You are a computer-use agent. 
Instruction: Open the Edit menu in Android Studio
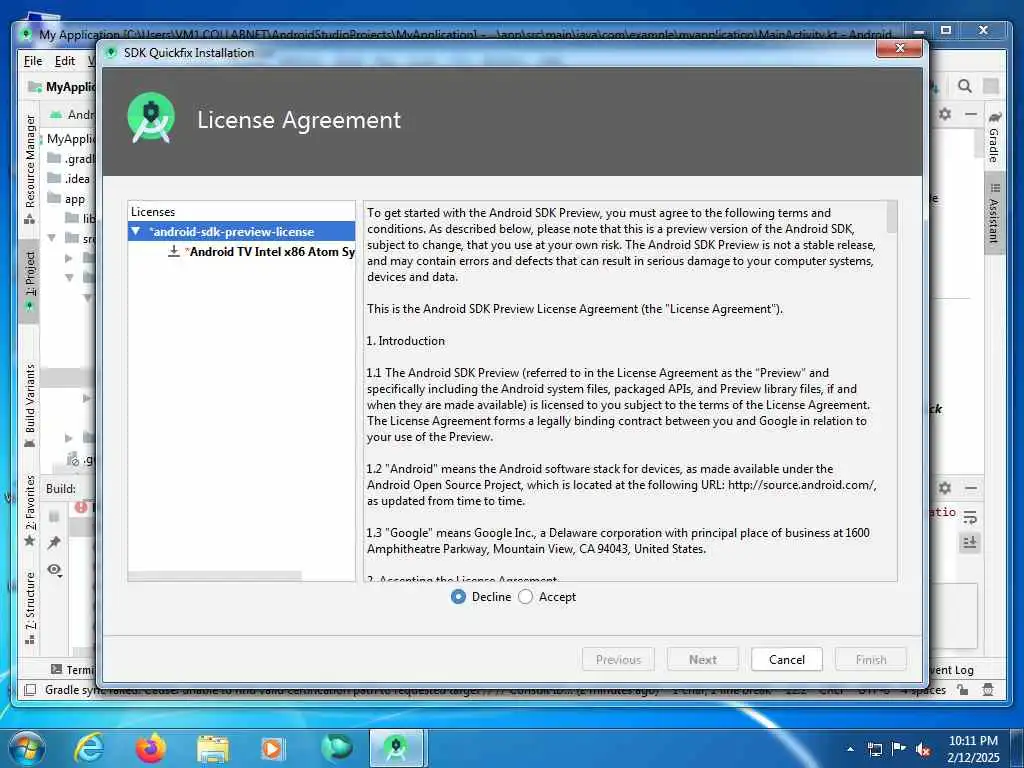coord(65,61)
